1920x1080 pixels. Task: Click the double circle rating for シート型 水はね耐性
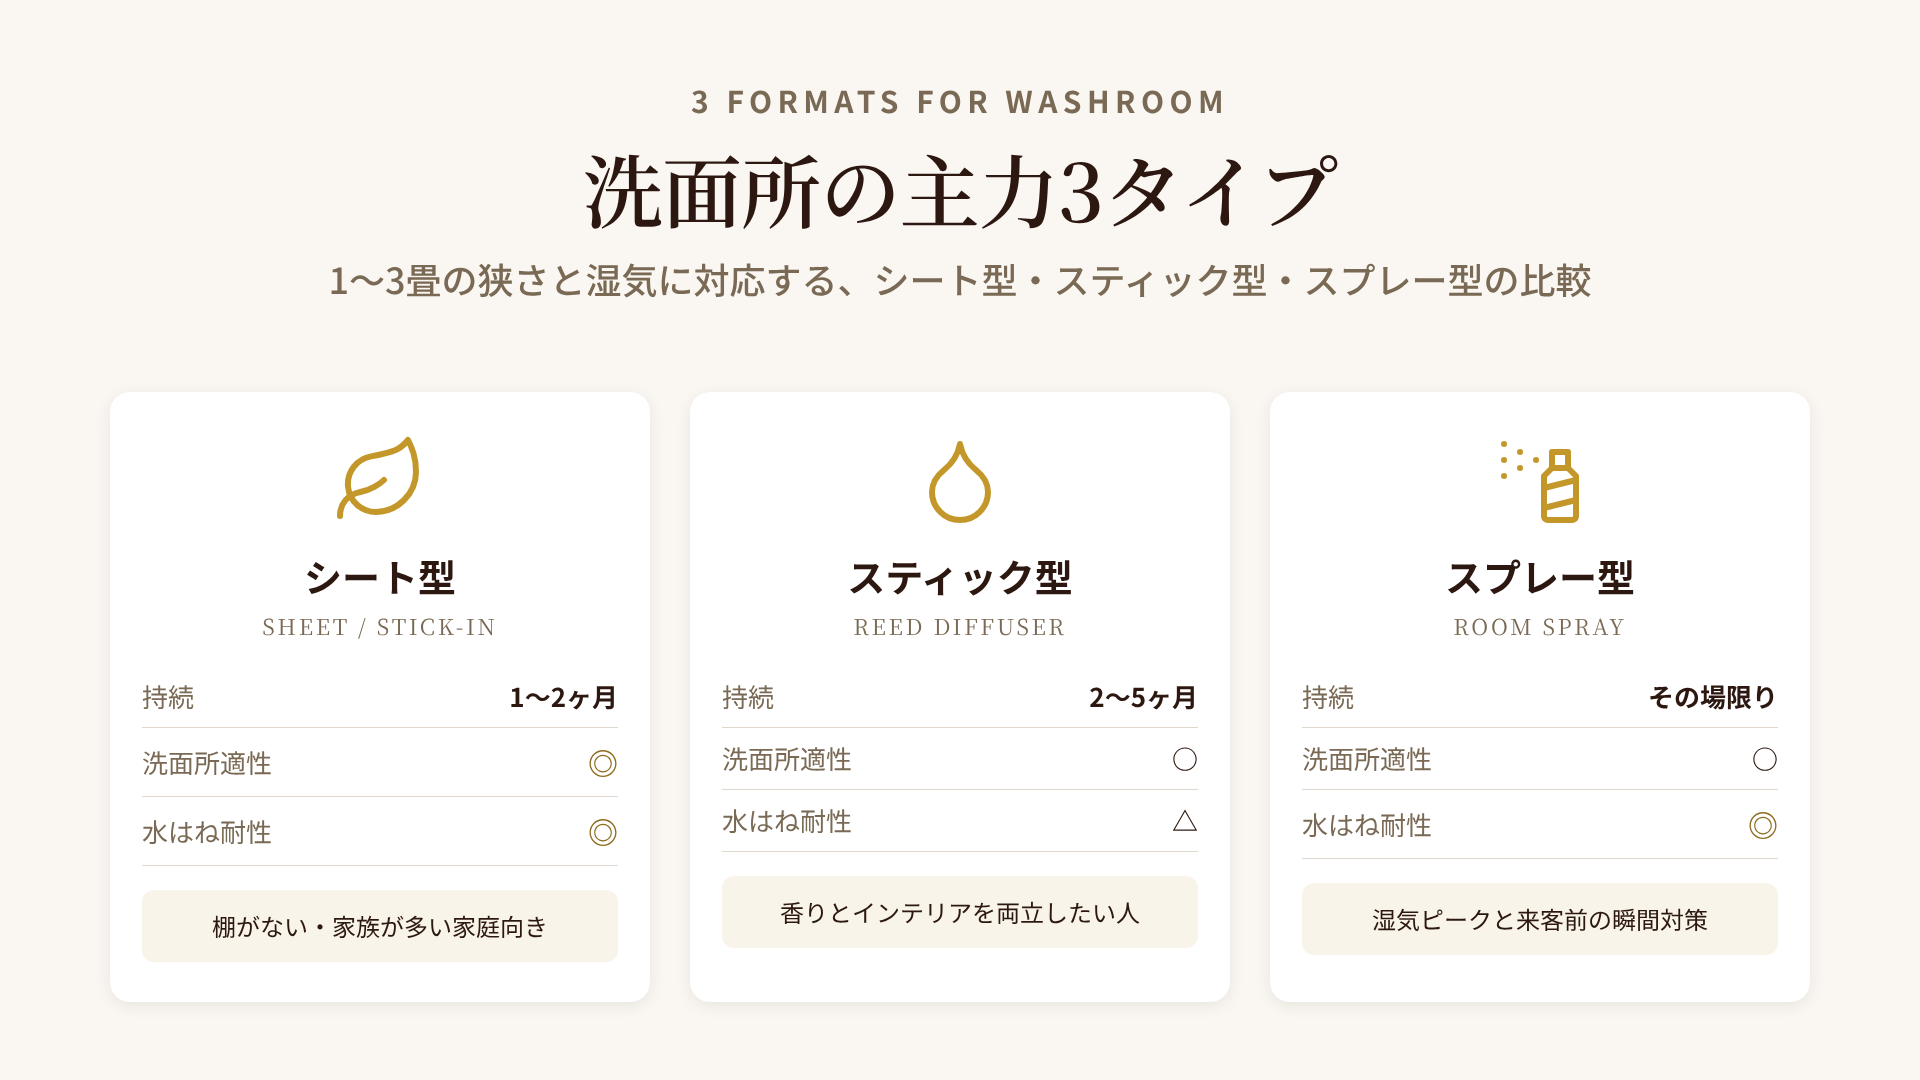coord(603,833)
